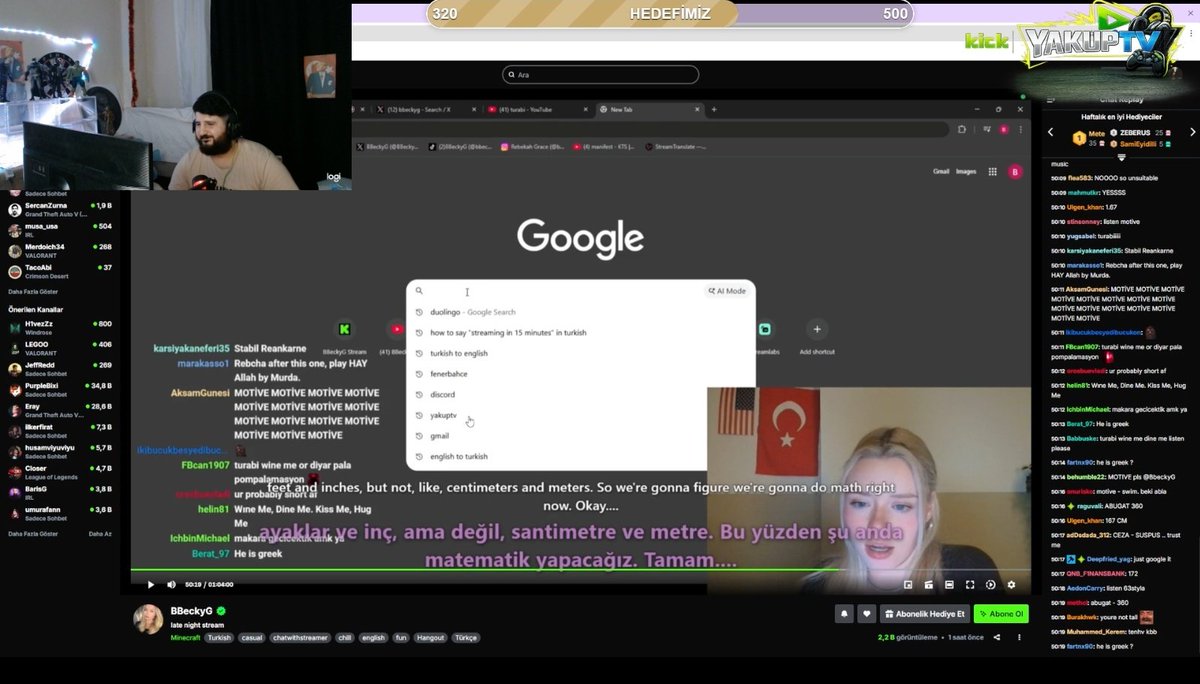This screenshot has height=684, width=1200.
Task: Share the stream via share icon
Action: pos(996,637)
